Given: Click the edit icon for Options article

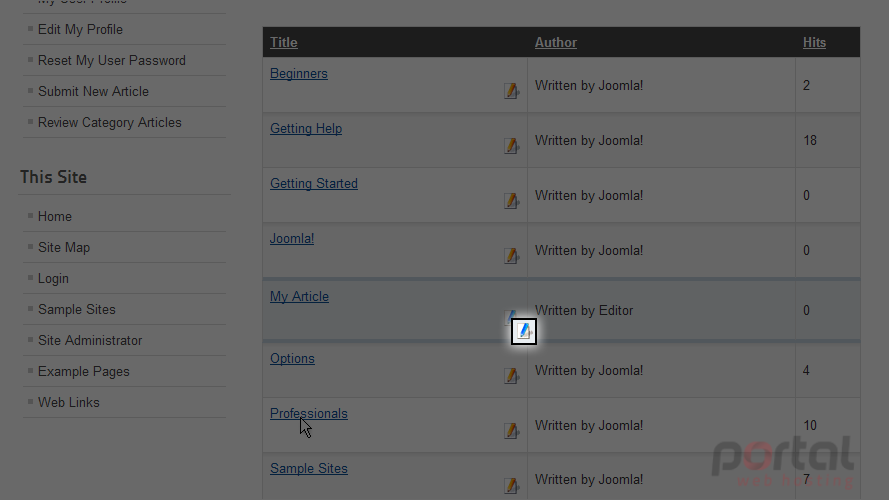Looking at the screenshot, I should (511, 376).
